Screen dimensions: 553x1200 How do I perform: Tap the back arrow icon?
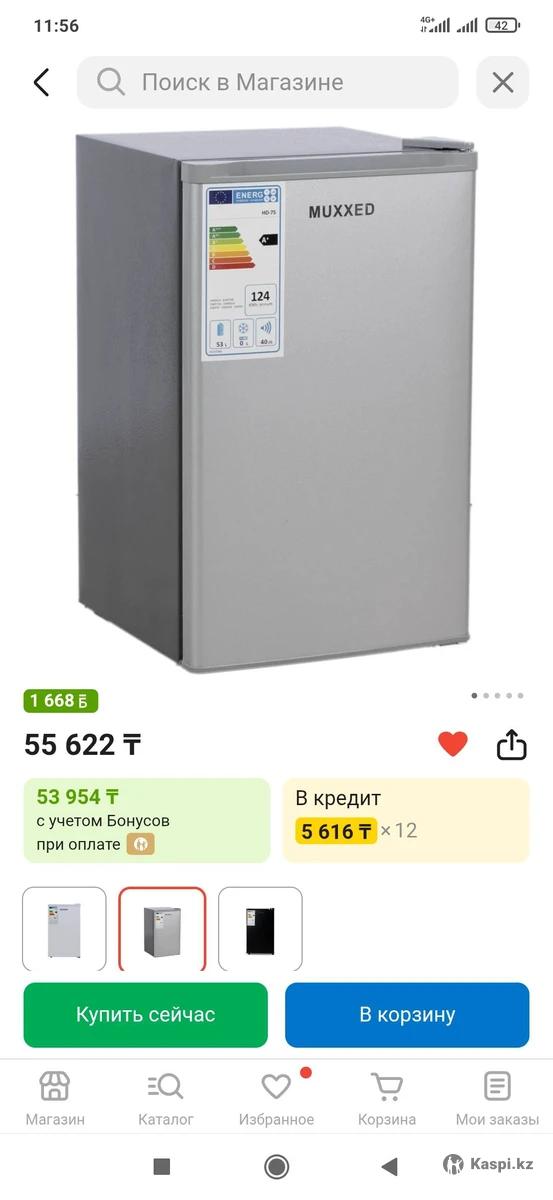tap(41, 82)
